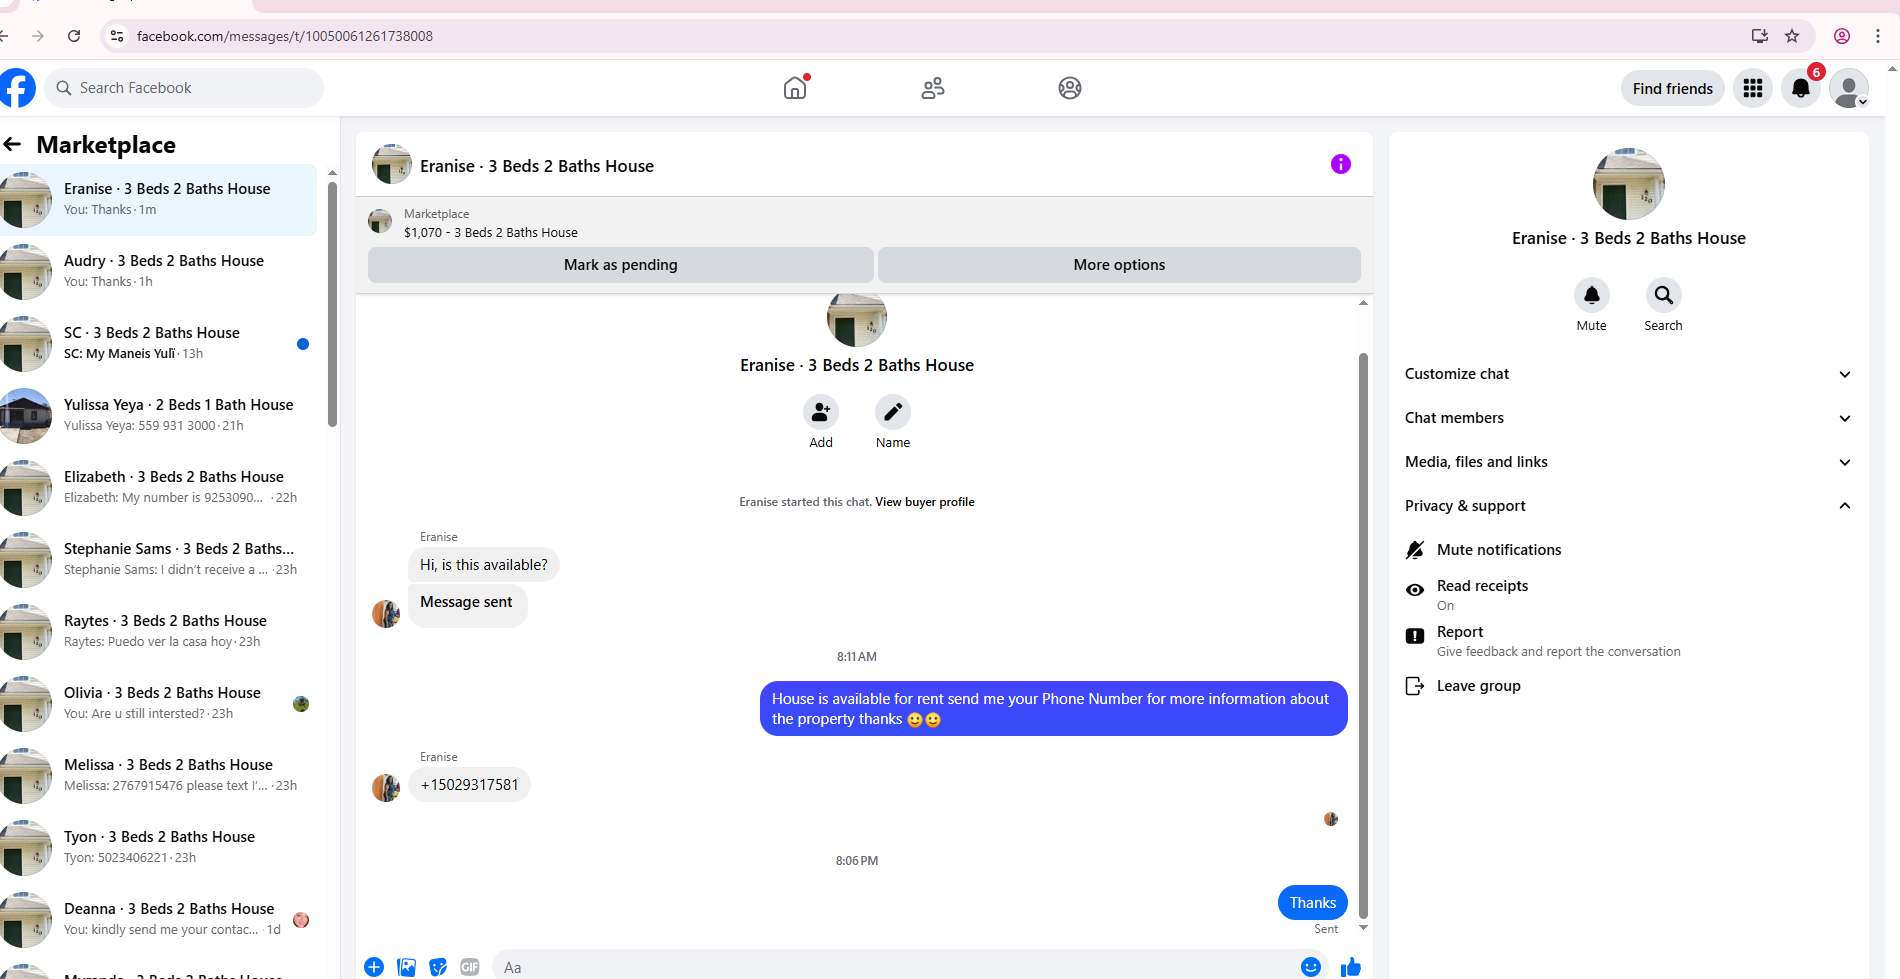Open the browser three-dot menu
The image size is (1900, 979).
tap(1878, 36)
